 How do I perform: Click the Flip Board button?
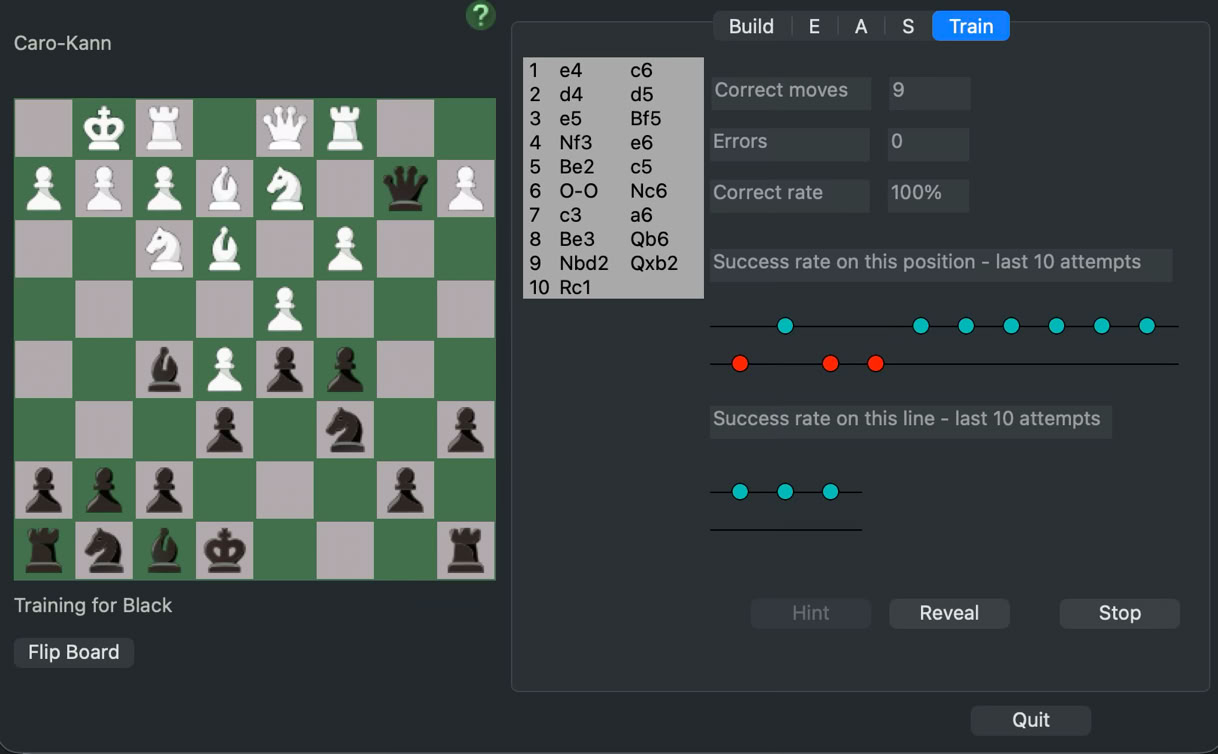click(x=74, y=652)
